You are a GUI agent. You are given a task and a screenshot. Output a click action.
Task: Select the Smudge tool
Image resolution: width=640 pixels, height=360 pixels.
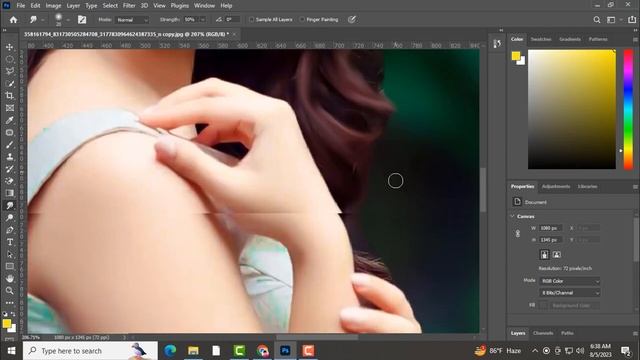click(x=9, y=205)
